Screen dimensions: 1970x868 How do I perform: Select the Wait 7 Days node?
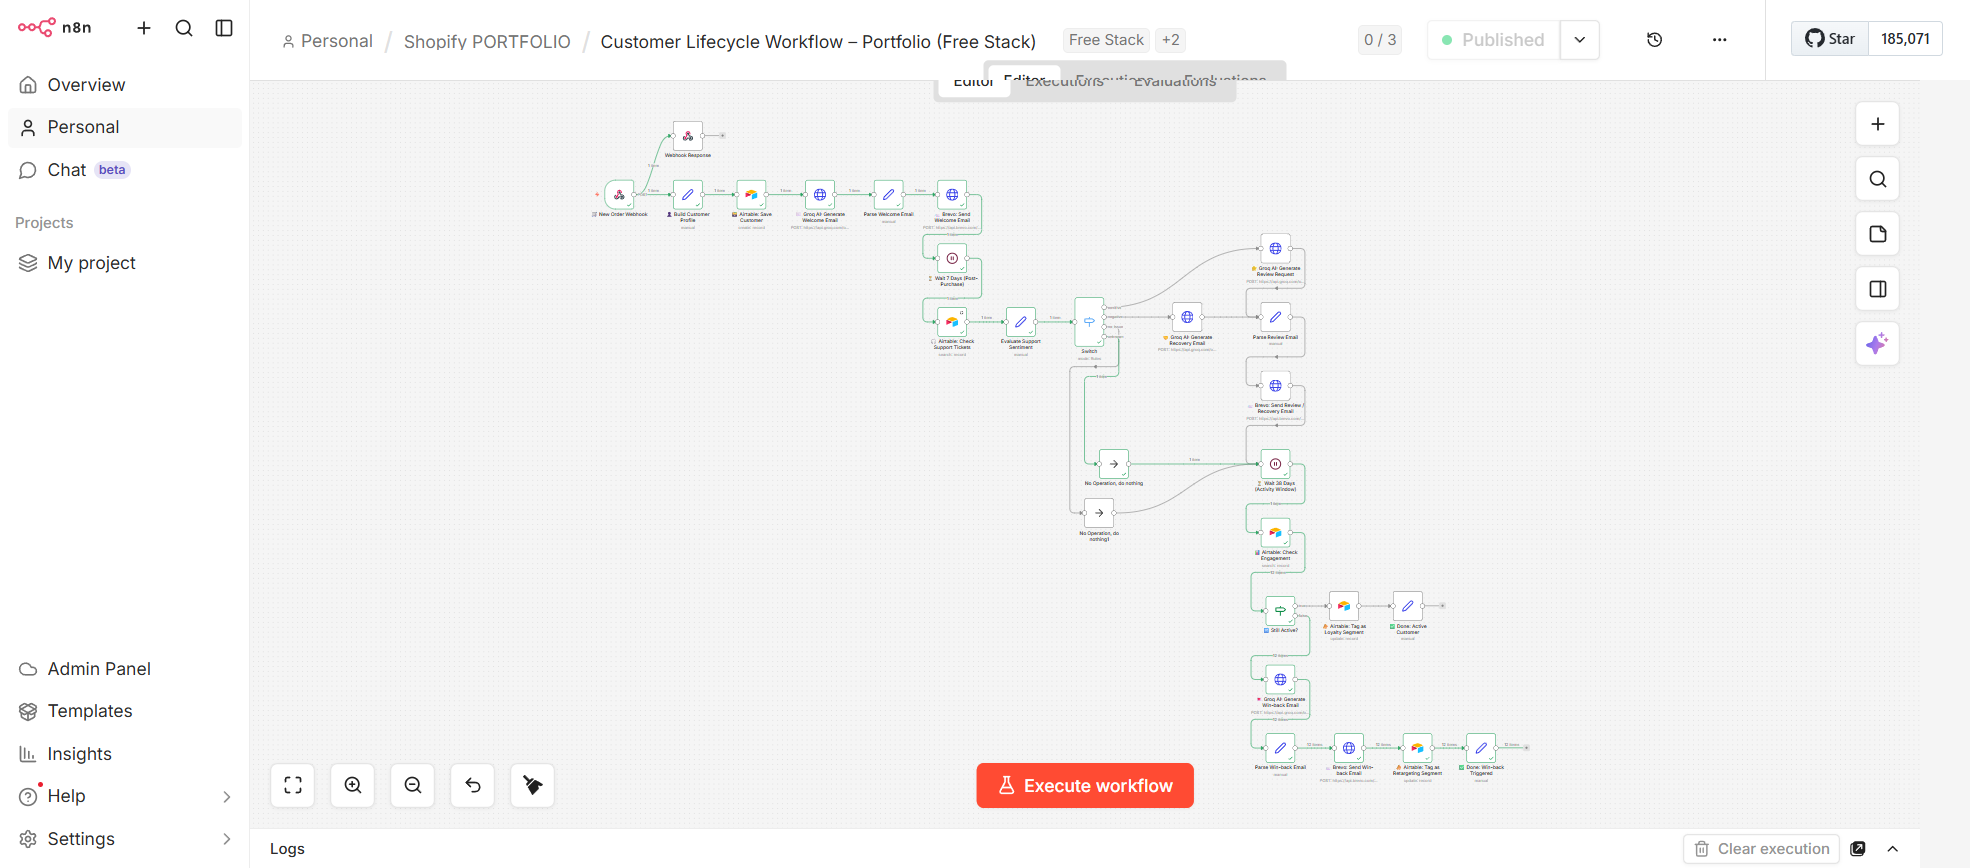[952, 258]
